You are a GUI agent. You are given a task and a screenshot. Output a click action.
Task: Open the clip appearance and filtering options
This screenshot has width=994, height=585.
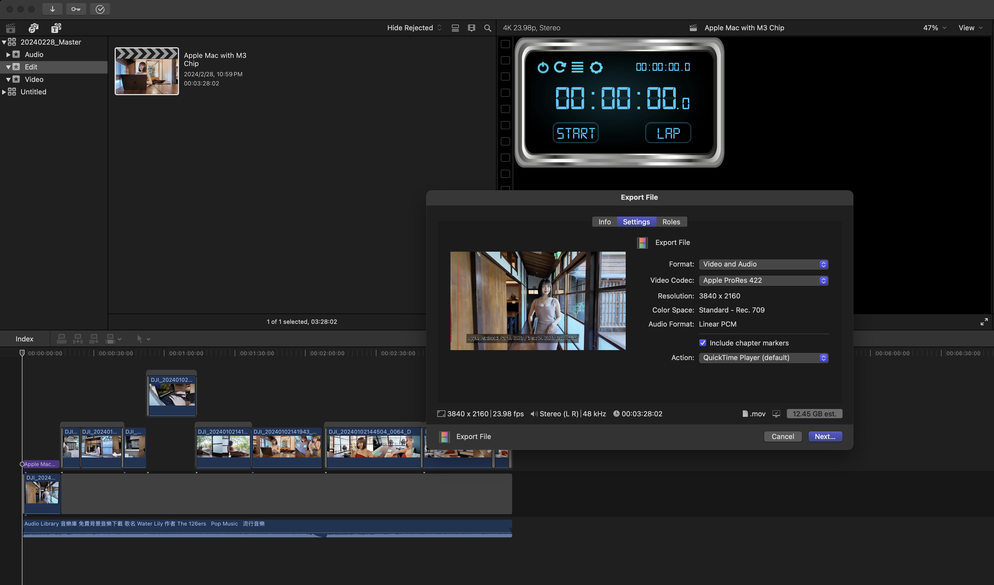pos(471,28)
